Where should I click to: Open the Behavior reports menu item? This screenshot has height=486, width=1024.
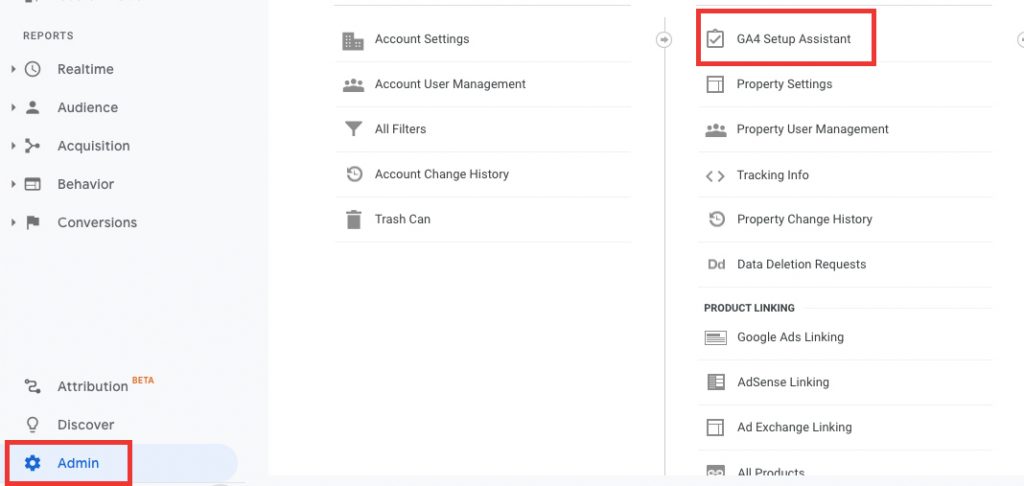tap(86, 184)
